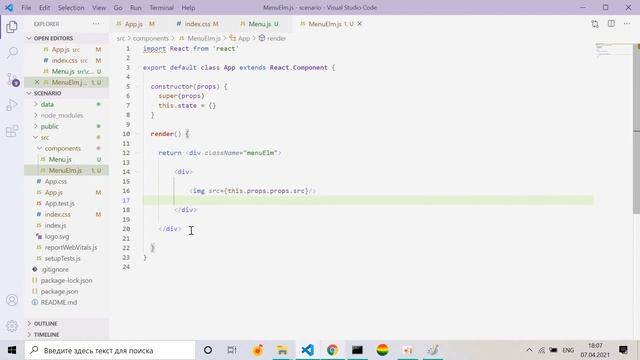The height and width of the screenshot is (360, 640).
Task: Open the Go menu
Action: point(118,8)
